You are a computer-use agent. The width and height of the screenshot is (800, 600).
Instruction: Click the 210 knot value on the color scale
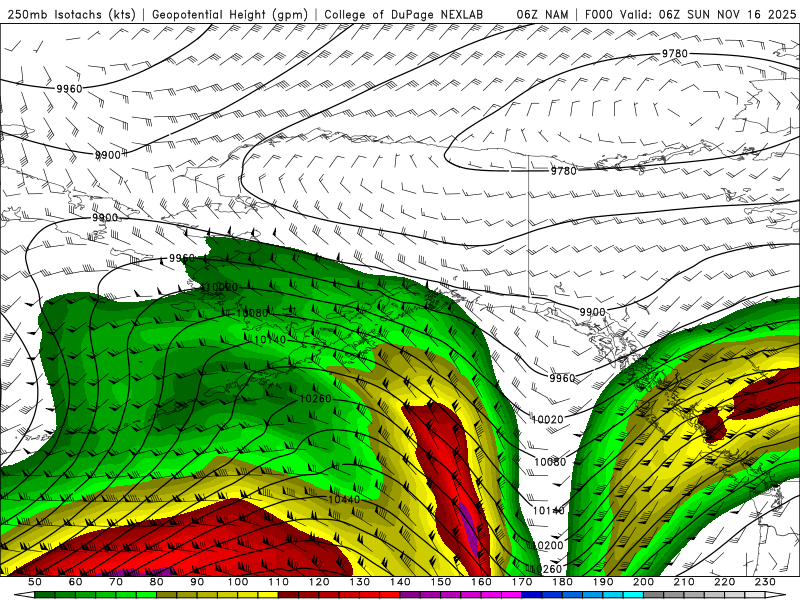coord(684,582)
